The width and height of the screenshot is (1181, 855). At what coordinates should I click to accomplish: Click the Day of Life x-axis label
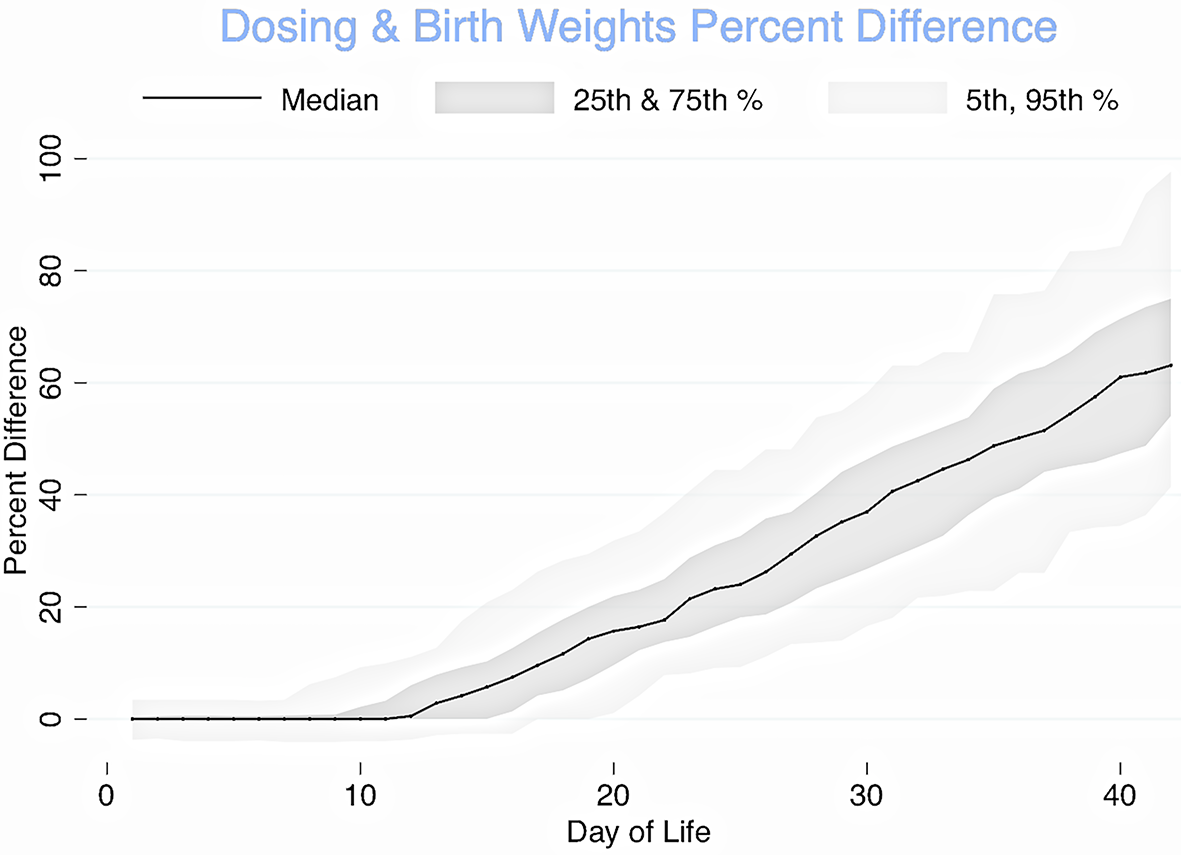(x=638, y=832)
